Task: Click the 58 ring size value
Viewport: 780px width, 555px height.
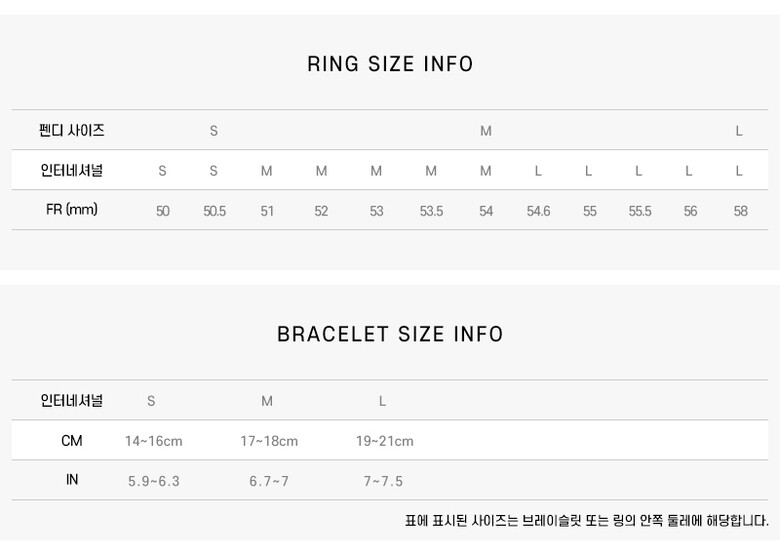Action: point(740,211)
